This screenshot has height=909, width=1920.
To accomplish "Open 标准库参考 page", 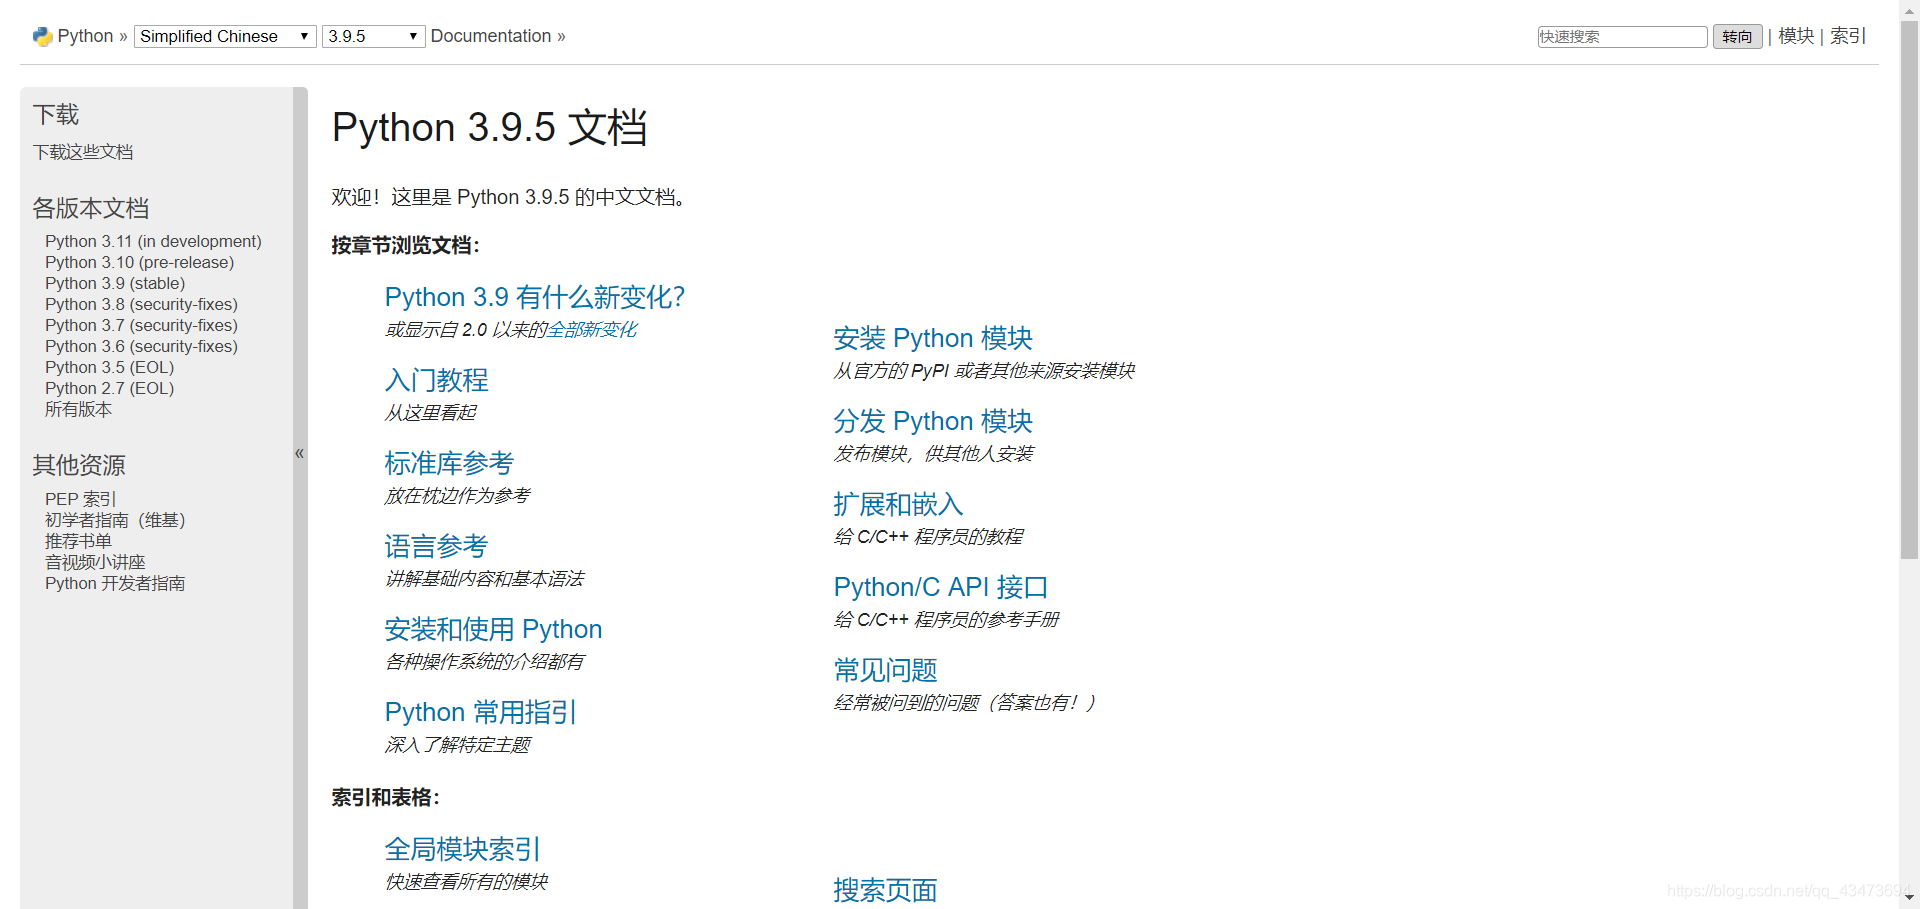I will tap(449, 463).
